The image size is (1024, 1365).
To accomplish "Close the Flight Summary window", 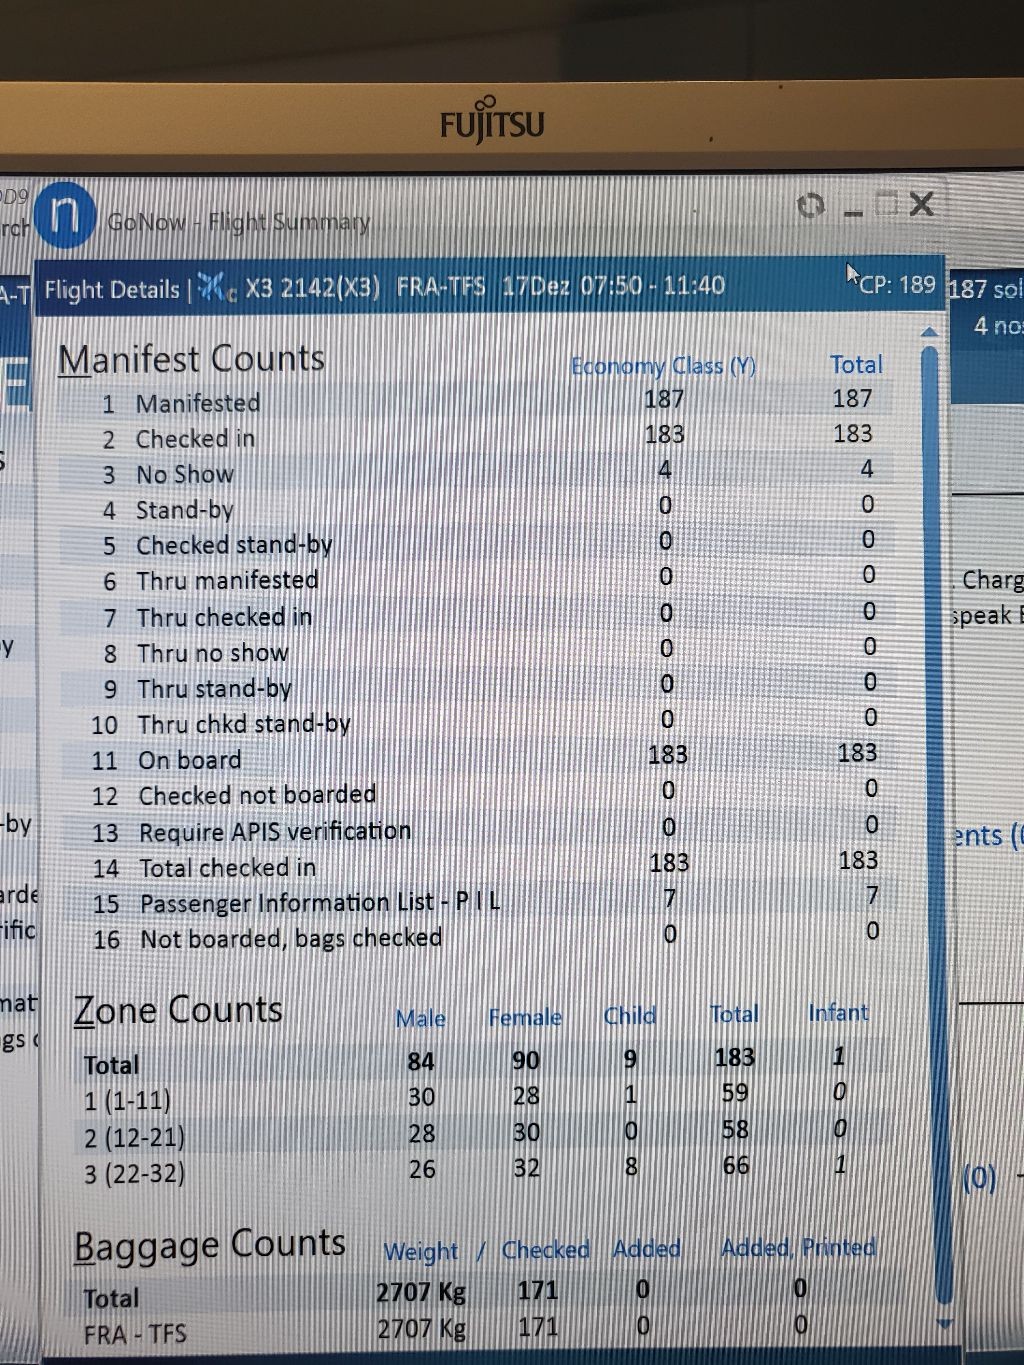I will pos(922,205).
